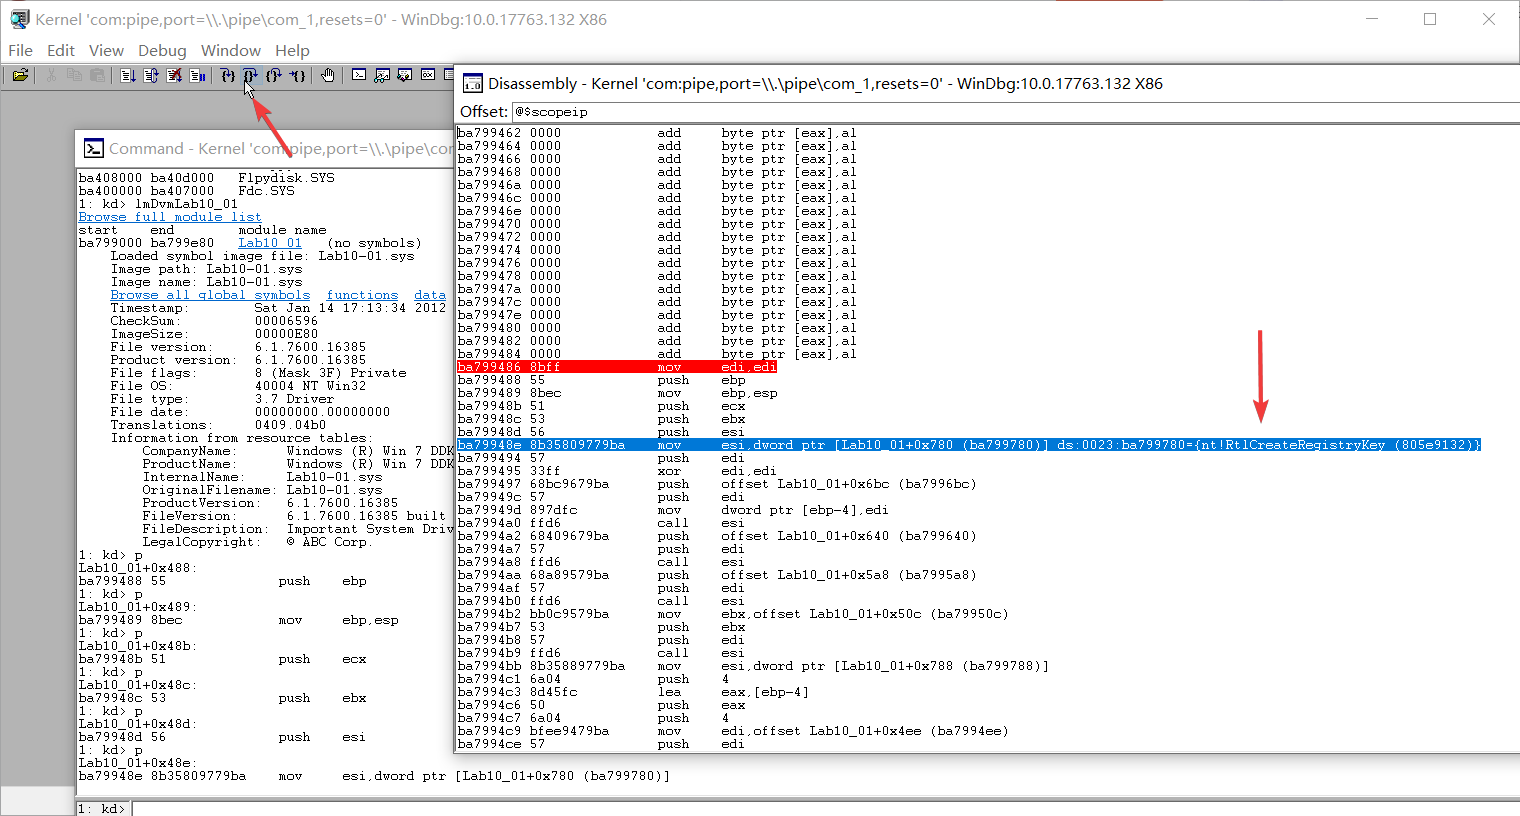
Task: Click the Offset field containing @$scopeip
Action: (1015, 112)
